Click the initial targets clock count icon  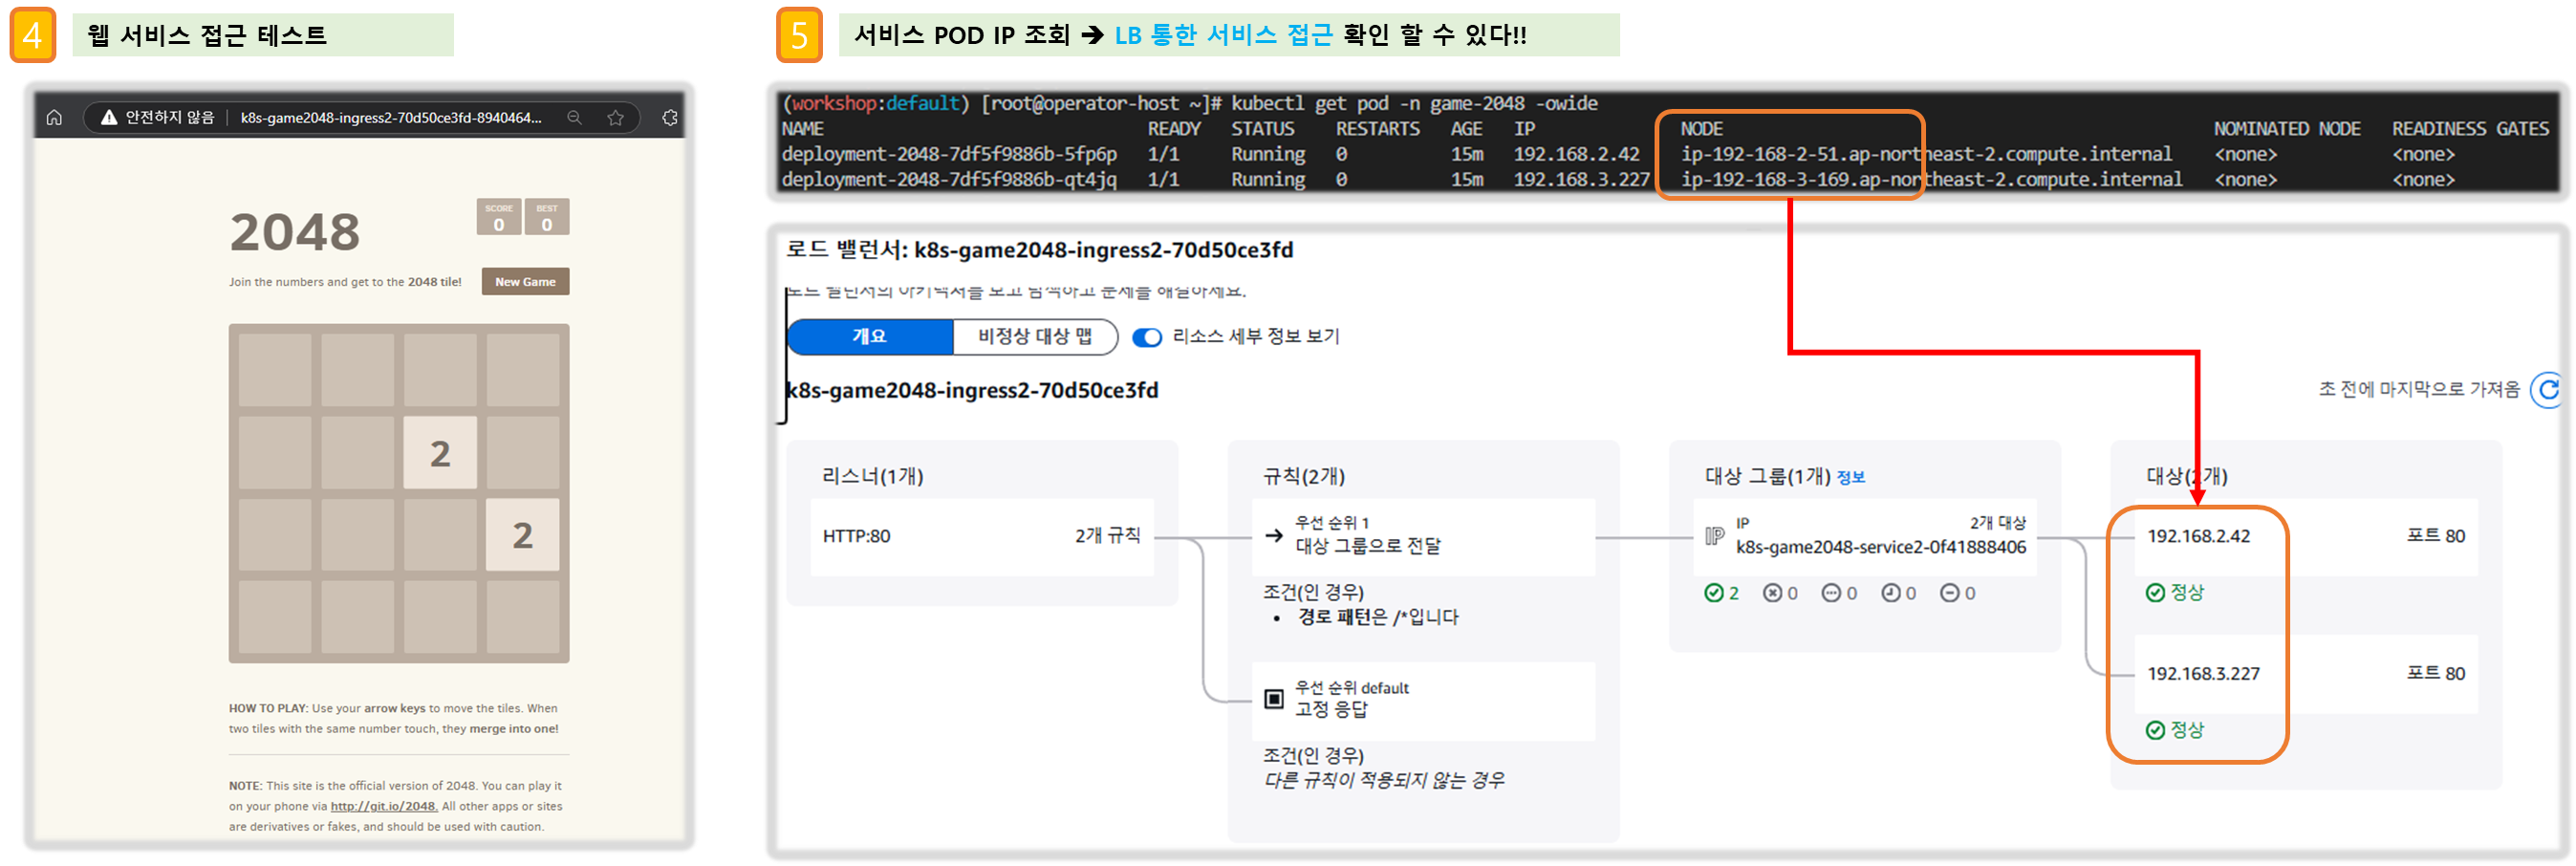(1890, 593)
